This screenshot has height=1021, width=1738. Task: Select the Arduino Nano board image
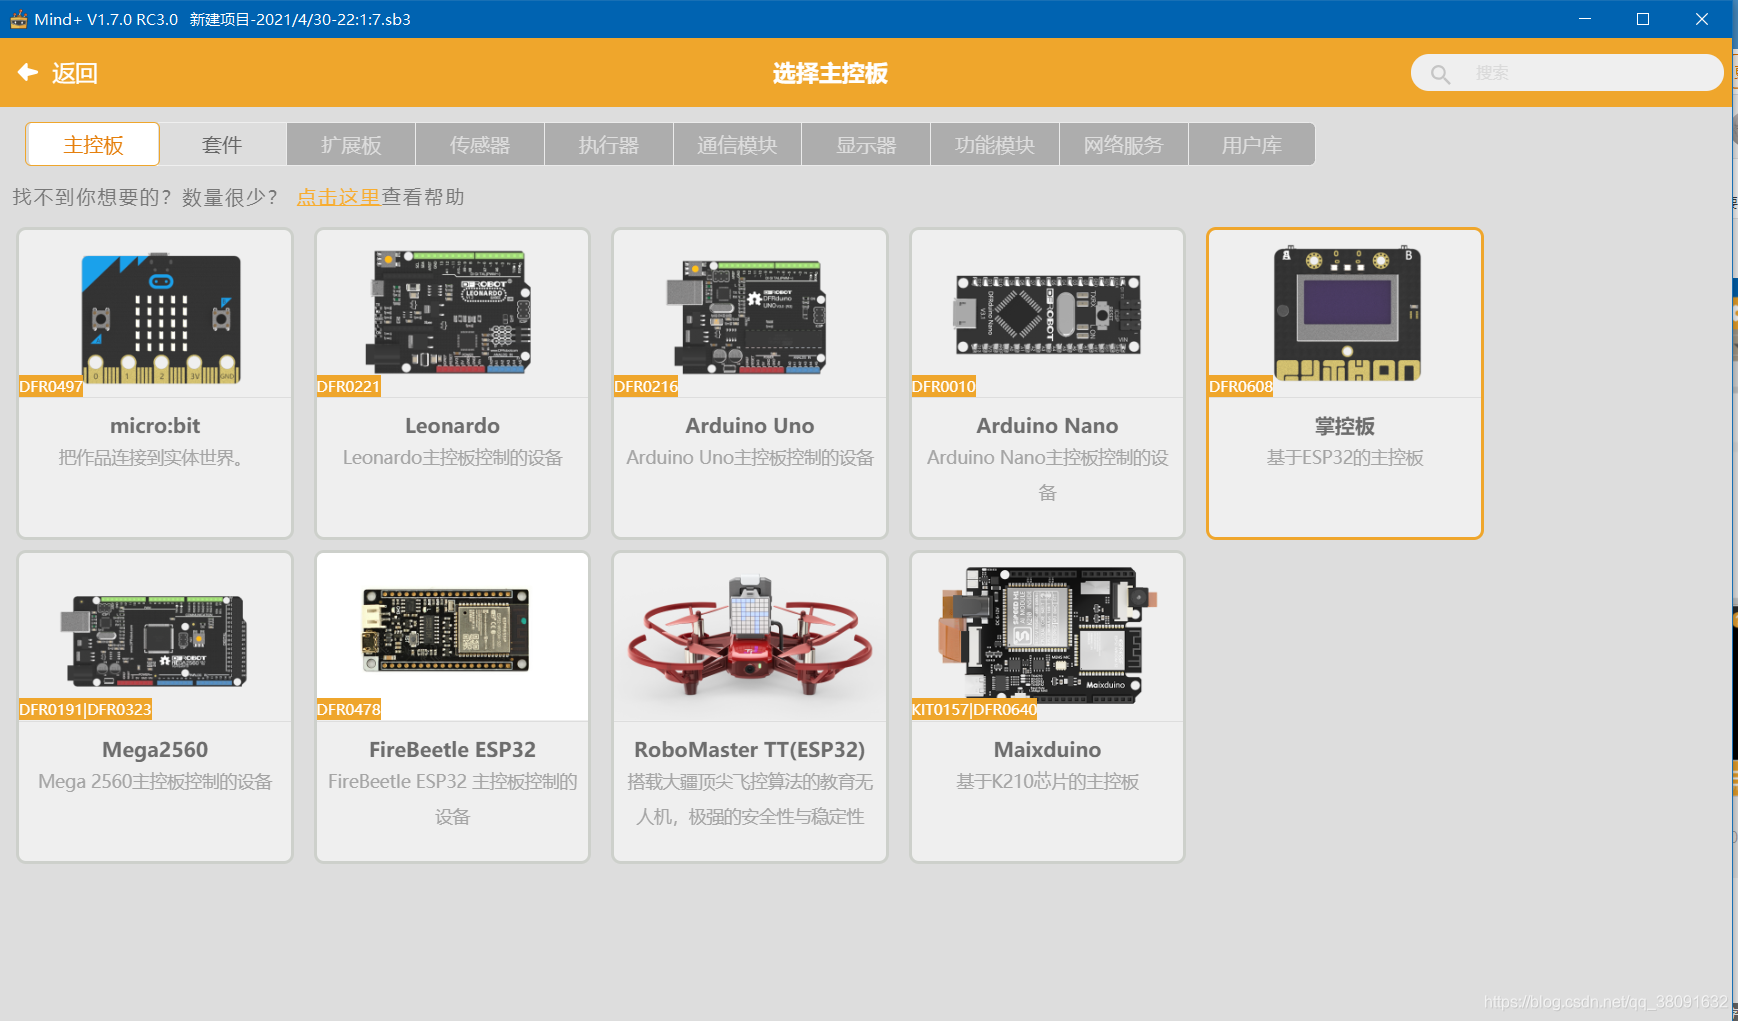click(1047, 314)
